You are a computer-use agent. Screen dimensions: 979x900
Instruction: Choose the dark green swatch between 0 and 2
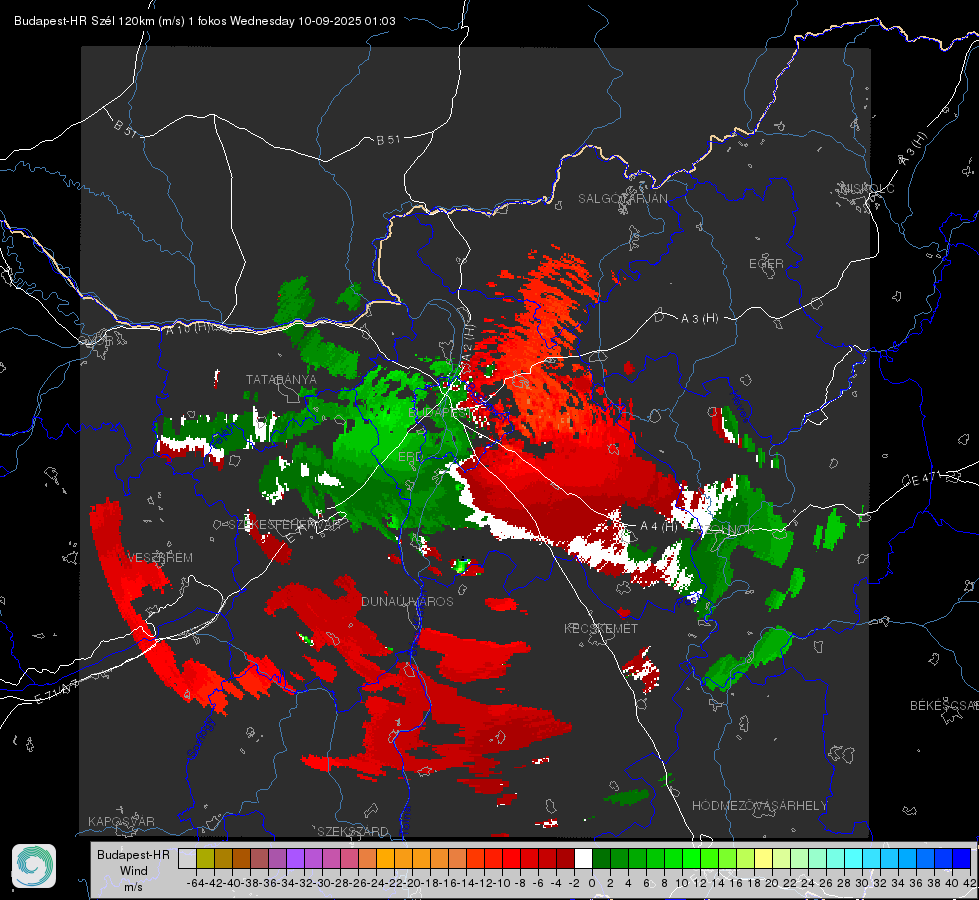coord(601,859)
